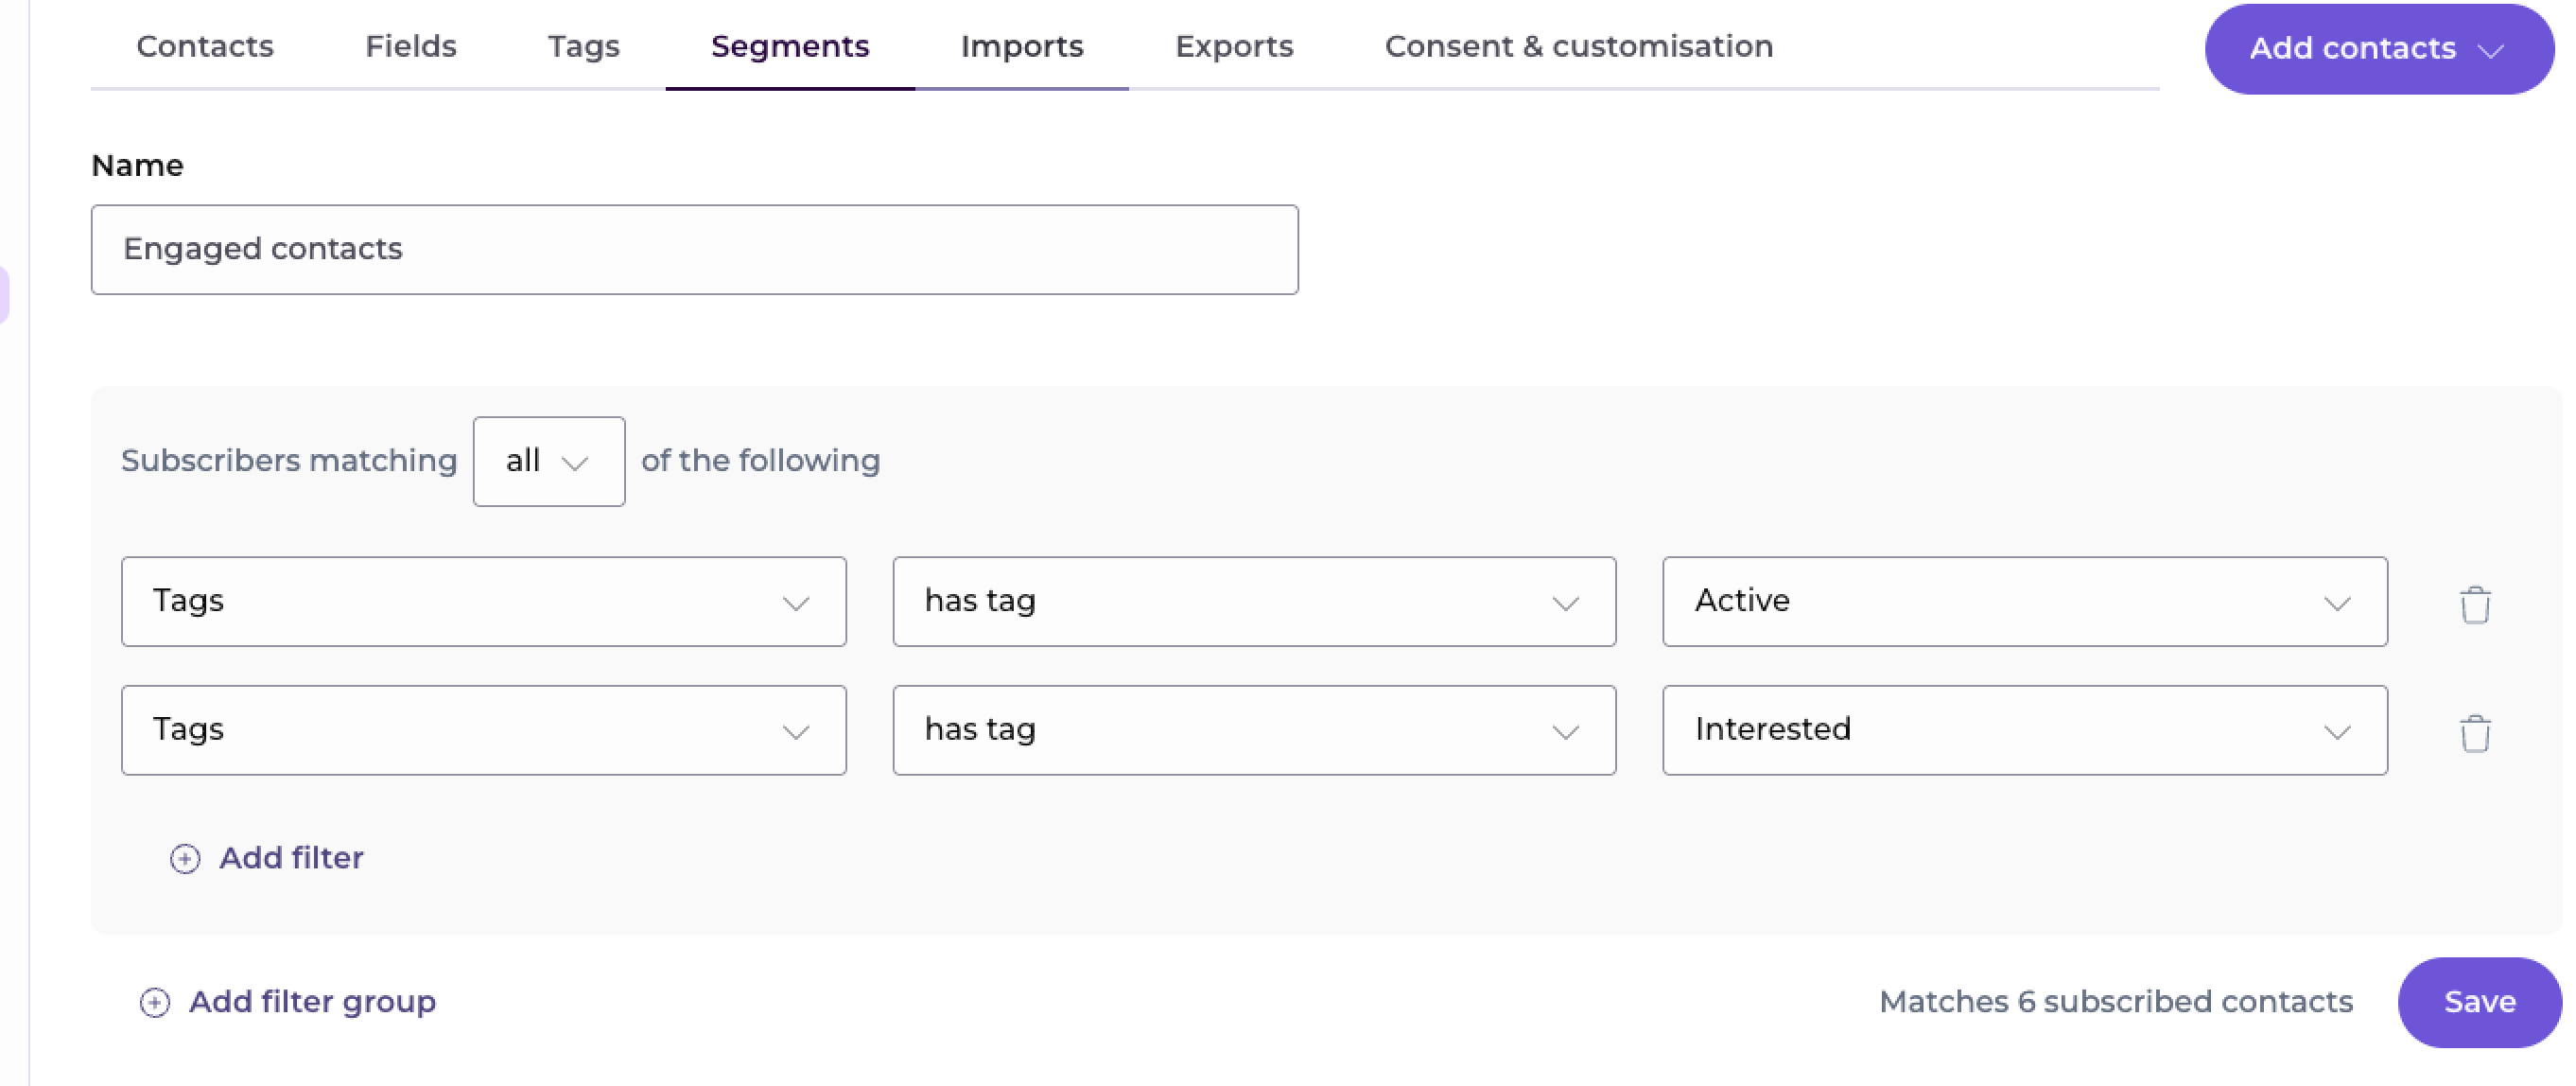This screenshot has width=2576, height=1086.
Task: Delete the Active tag filter row
Action: pyautogui.click(x=2474, y=604)
